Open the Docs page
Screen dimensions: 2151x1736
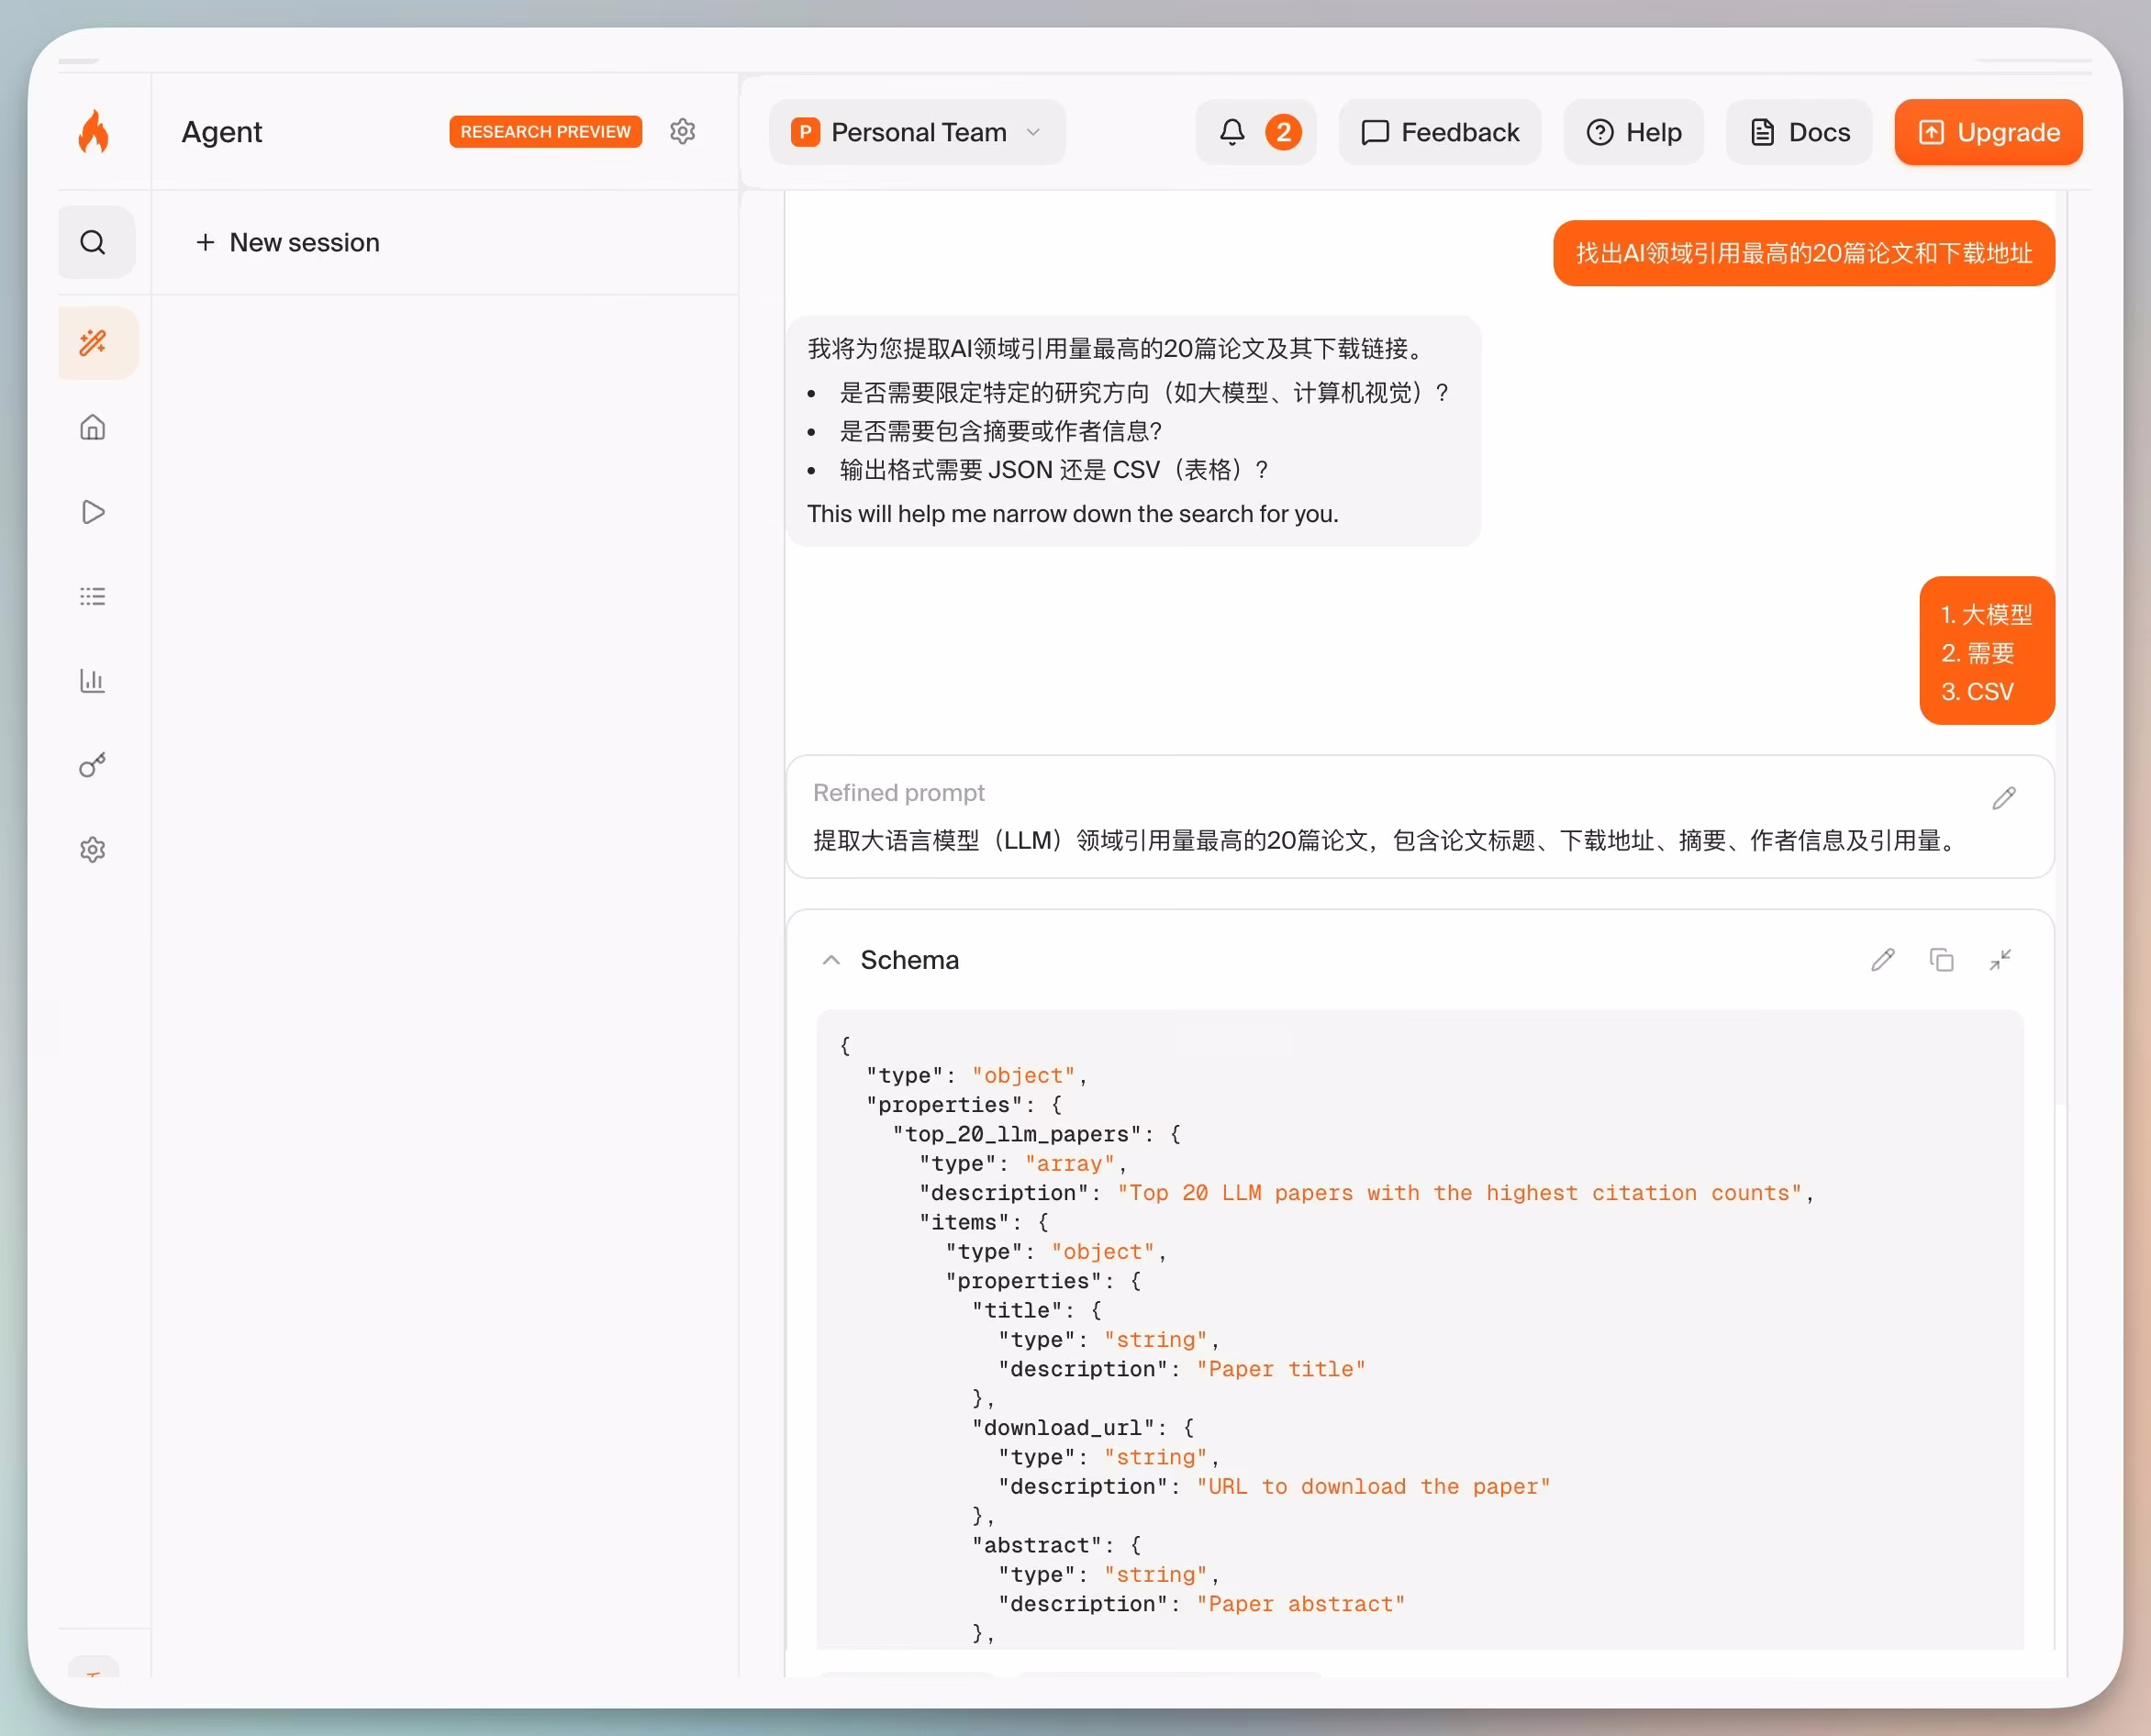[1797, 131]
